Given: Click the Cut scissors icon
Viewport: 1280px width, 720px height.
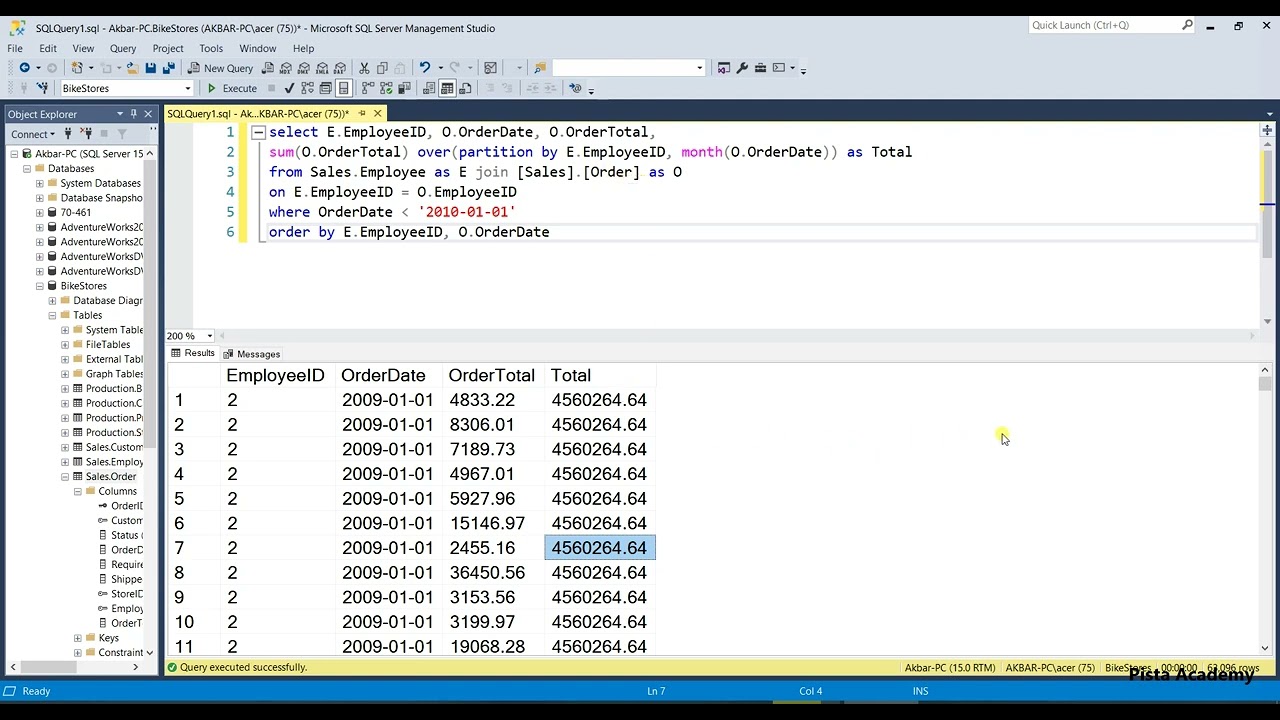Looking at the screenshot, I should click(364, 68).
